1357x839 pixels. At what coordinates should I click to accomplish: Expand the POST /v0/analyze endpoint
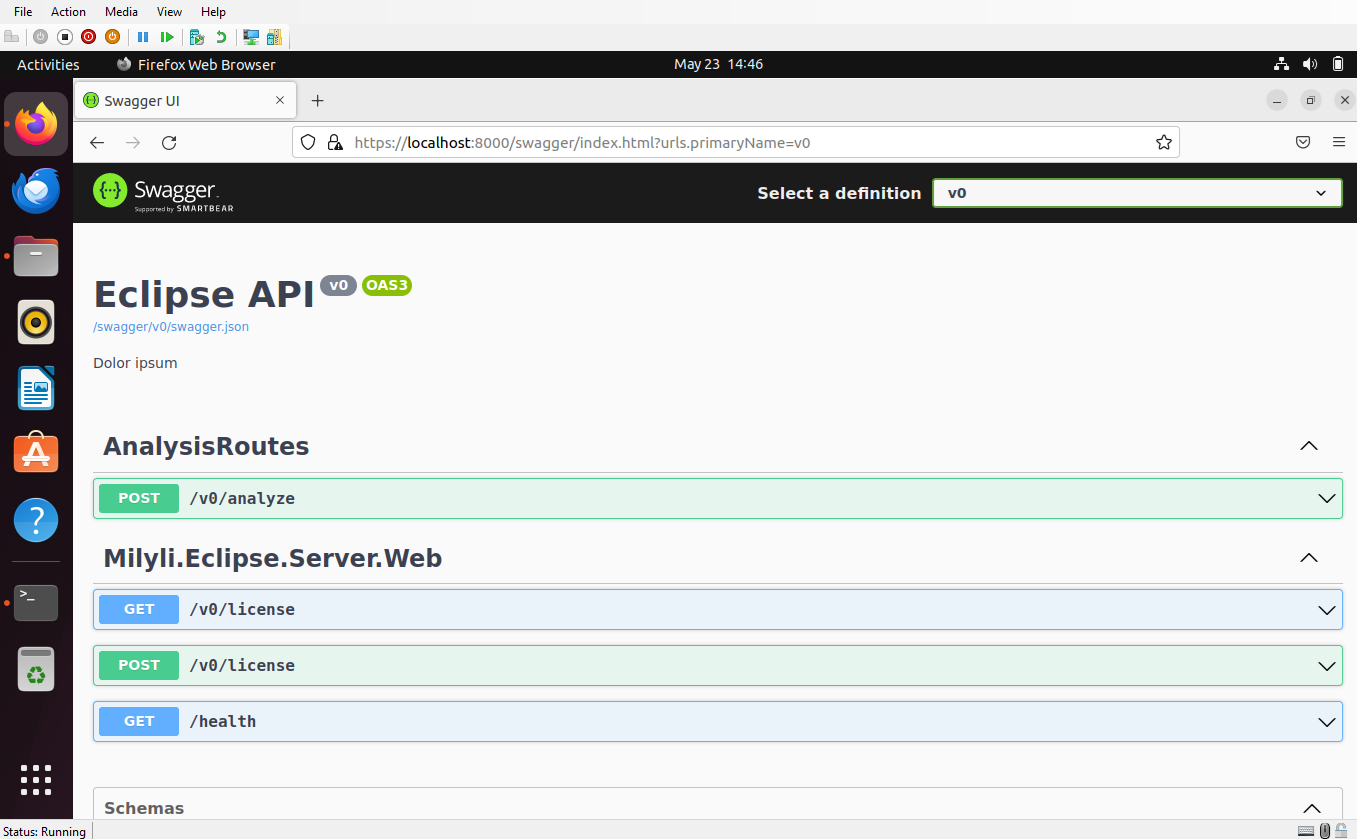click(717, 498)
